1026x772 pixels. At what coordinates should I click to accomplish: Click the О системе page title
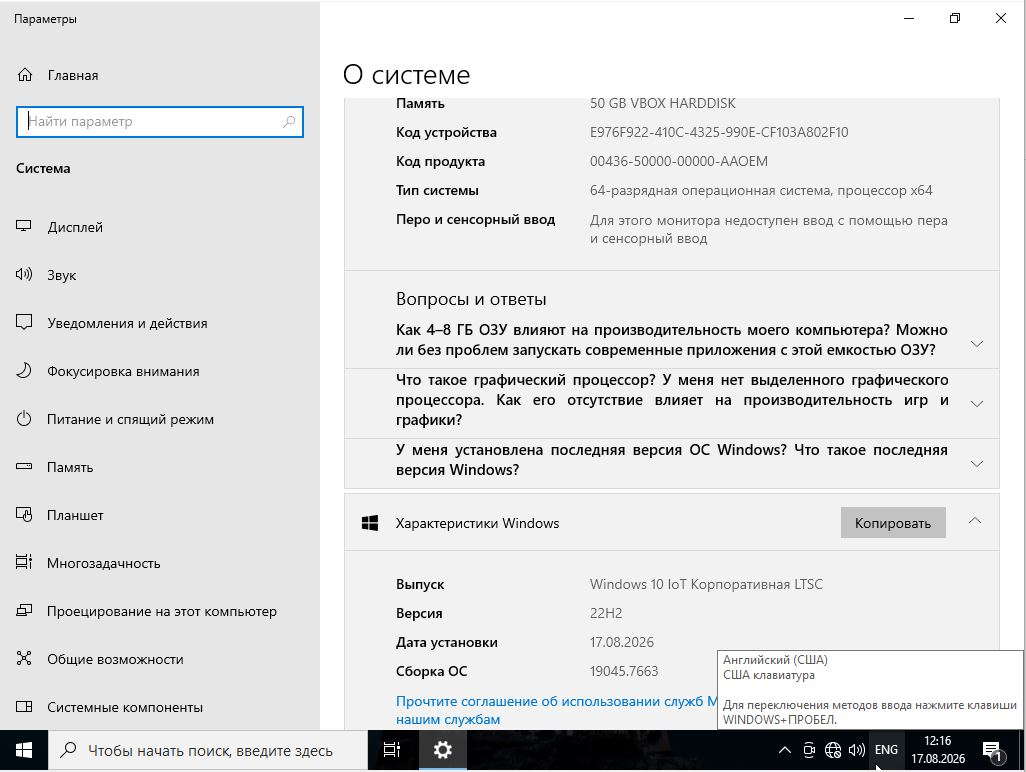click(406, 75)
